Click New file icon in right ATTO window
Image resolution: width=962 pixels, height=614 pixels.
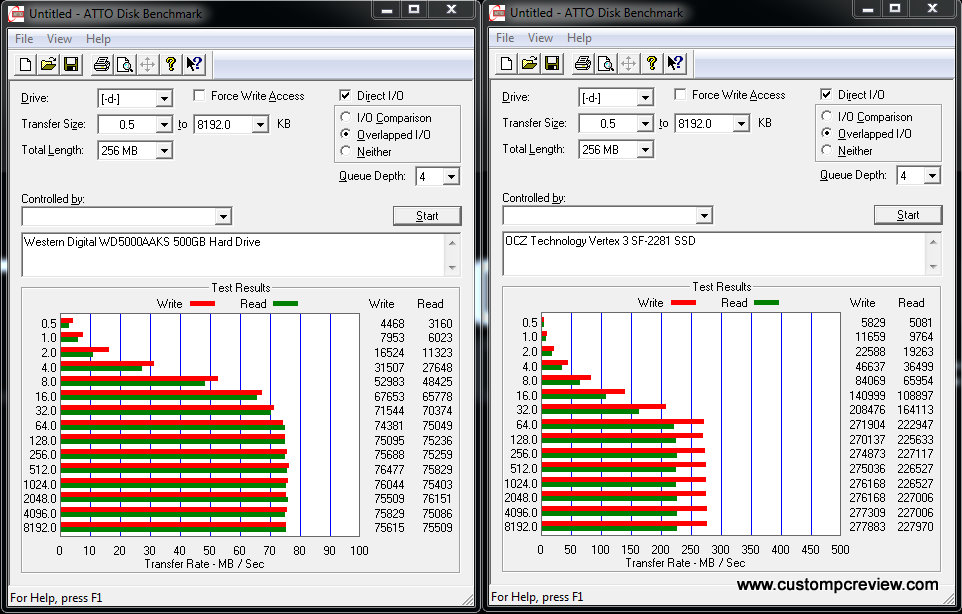pos(507,63)
